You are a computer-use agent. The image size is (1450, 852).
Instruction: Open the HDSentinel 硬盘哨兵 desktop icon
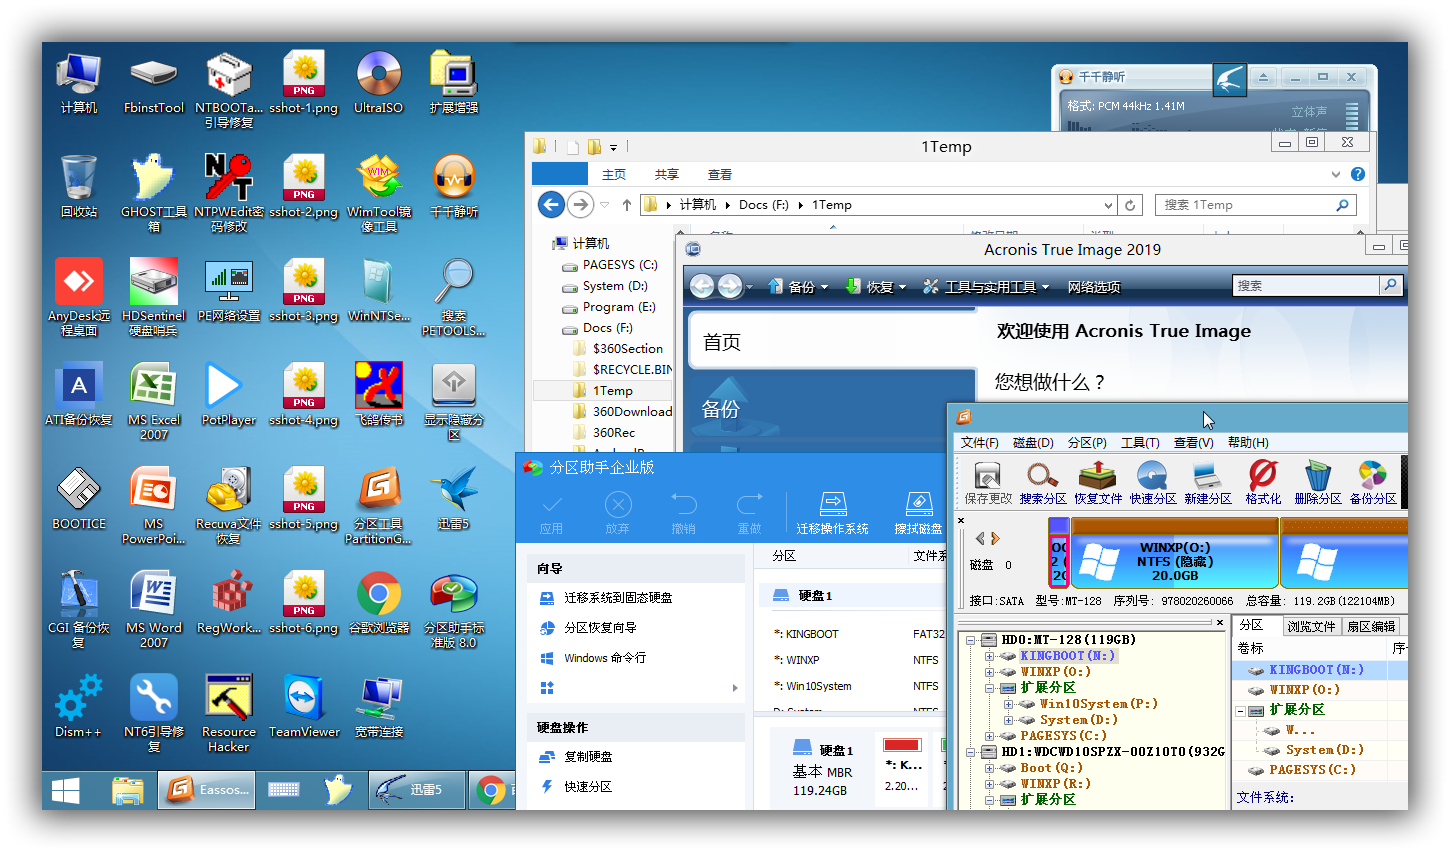pos(154,297)
